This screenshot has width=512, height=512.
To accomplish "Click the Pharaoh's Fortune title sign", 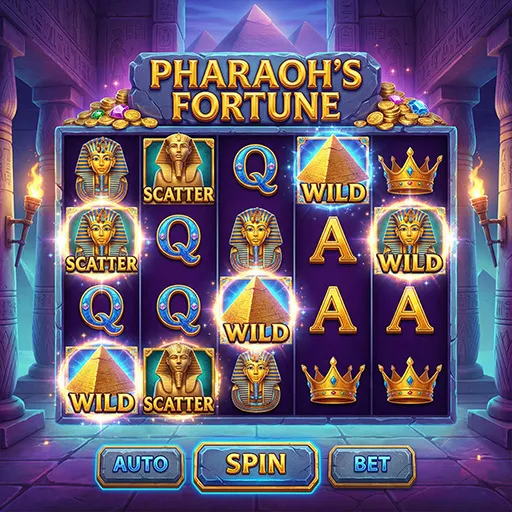I will click(255, 88).
